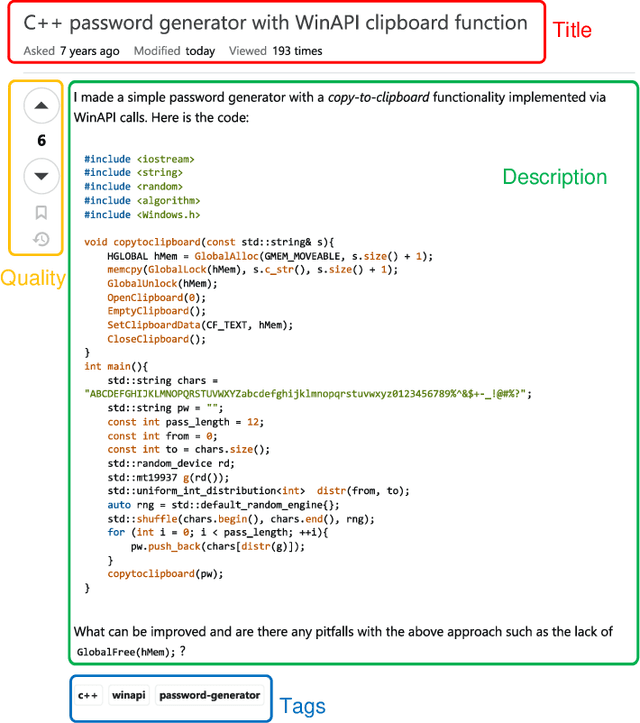Click the green chars string literal in code
640x723 pixels.
pos(308,394)
